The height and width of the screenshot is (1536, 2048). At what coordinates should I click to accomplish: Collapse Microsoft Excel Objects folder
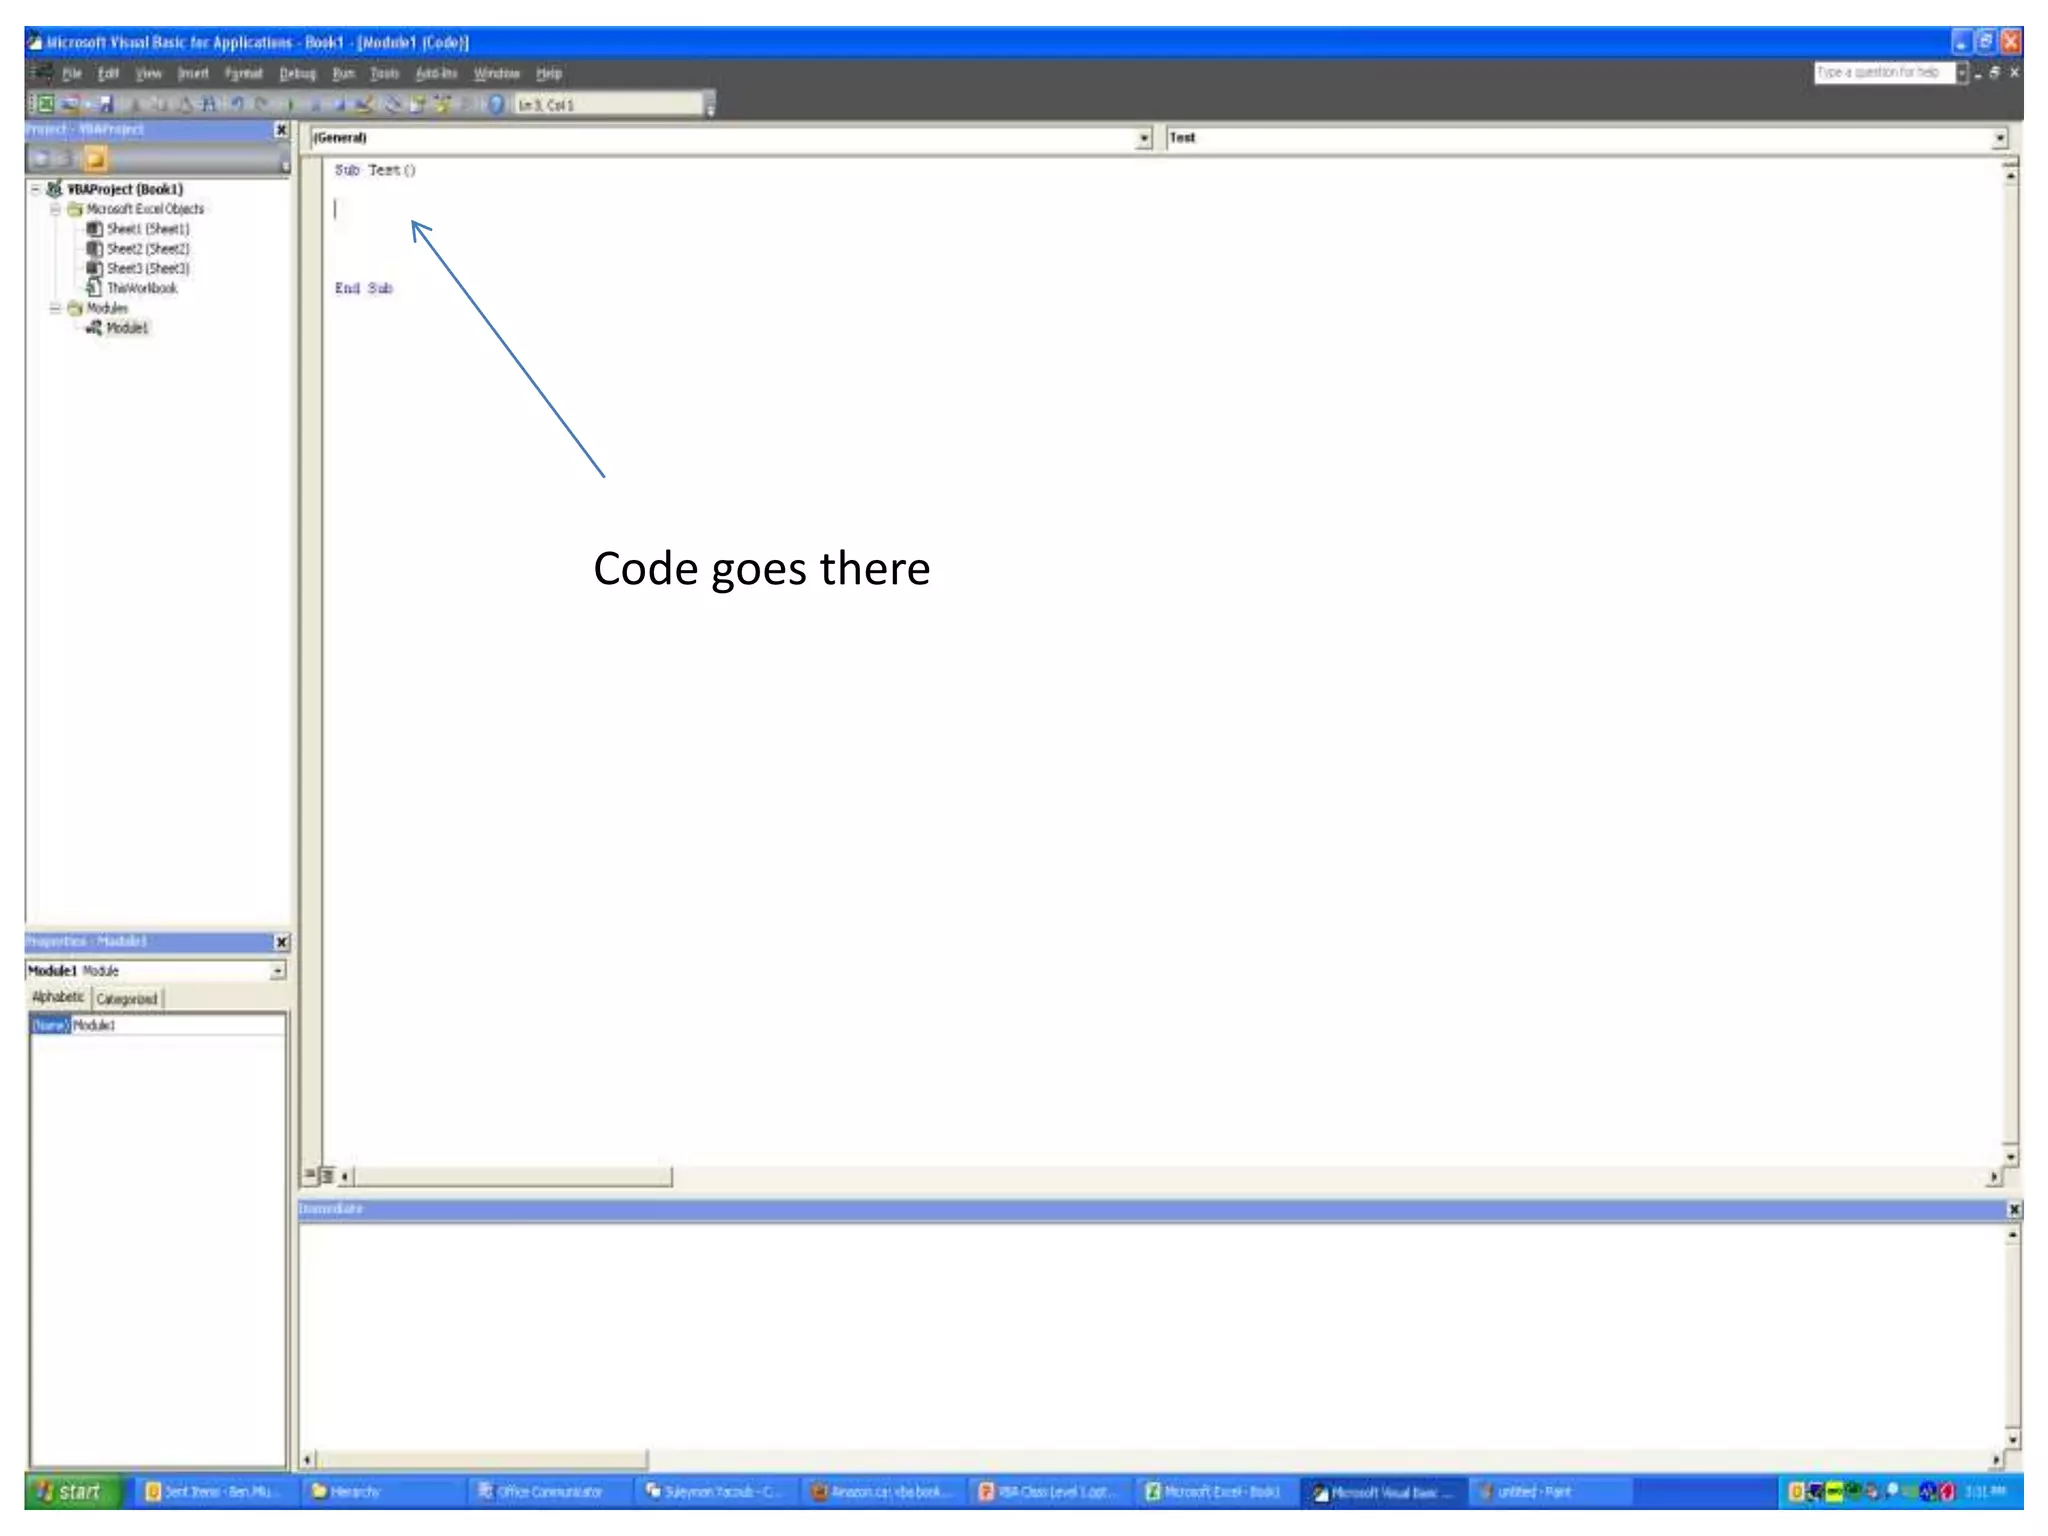(56, 209)
